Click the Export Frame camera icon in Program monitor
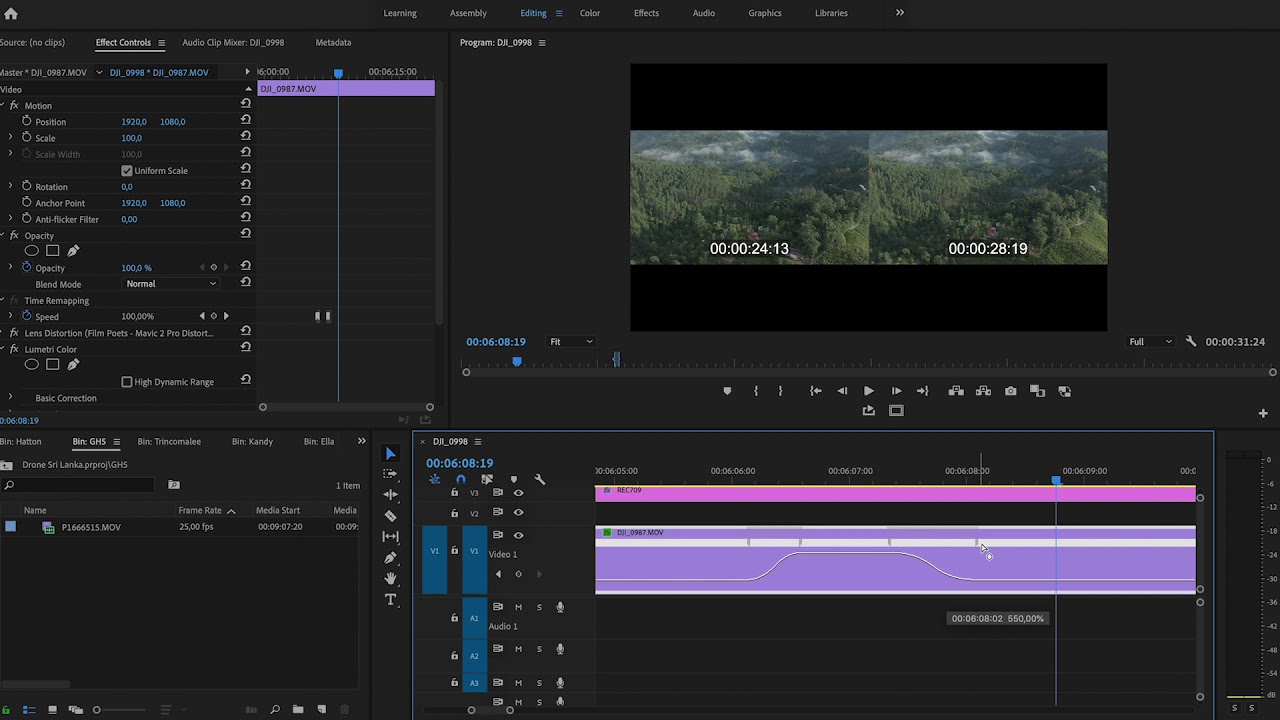This screenshot has width=1280, height=720. [1010, 391]
